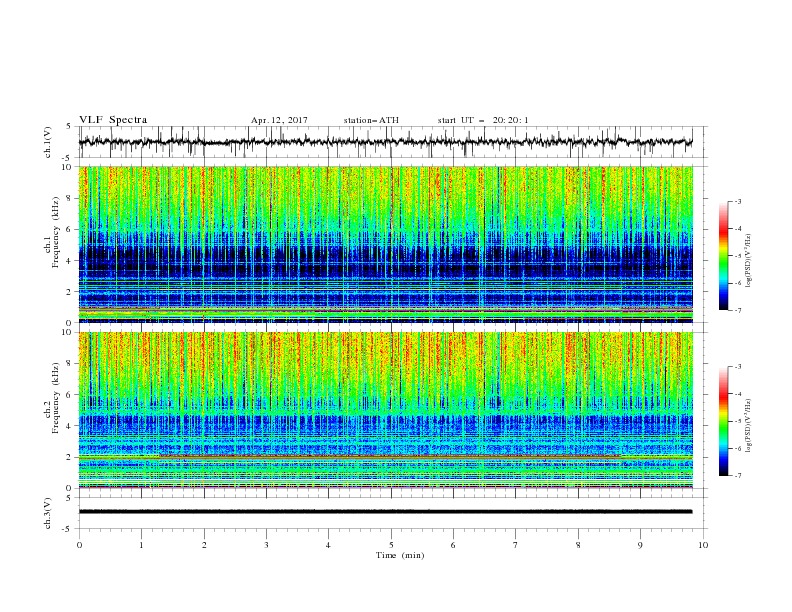Click the ch.3 voltage waveform trace
This screenshot has height=612, width=792.
[385, 512]
